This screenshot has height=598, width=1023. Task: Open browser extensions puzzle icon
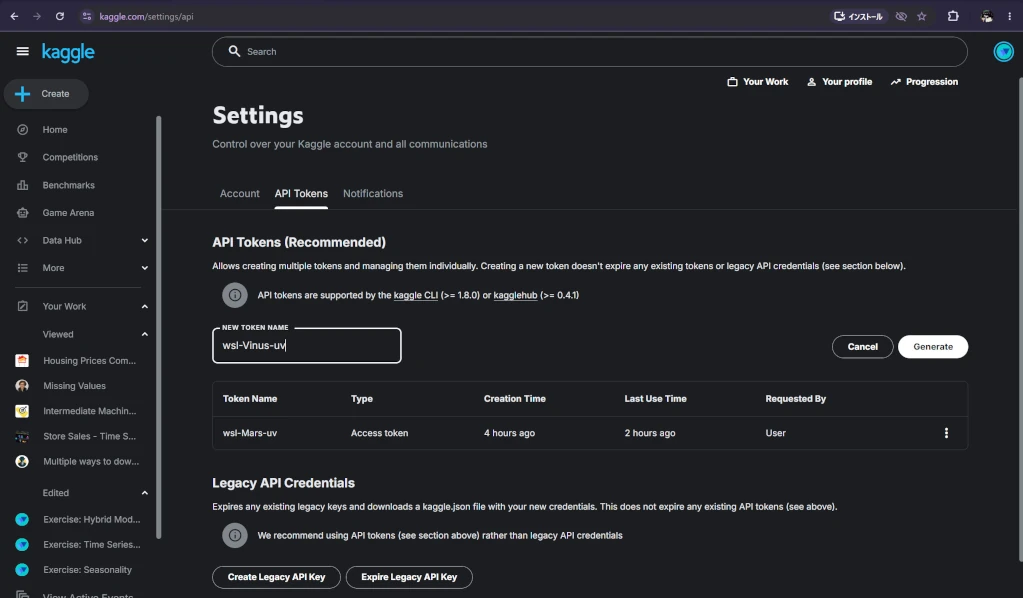point(953,16)
